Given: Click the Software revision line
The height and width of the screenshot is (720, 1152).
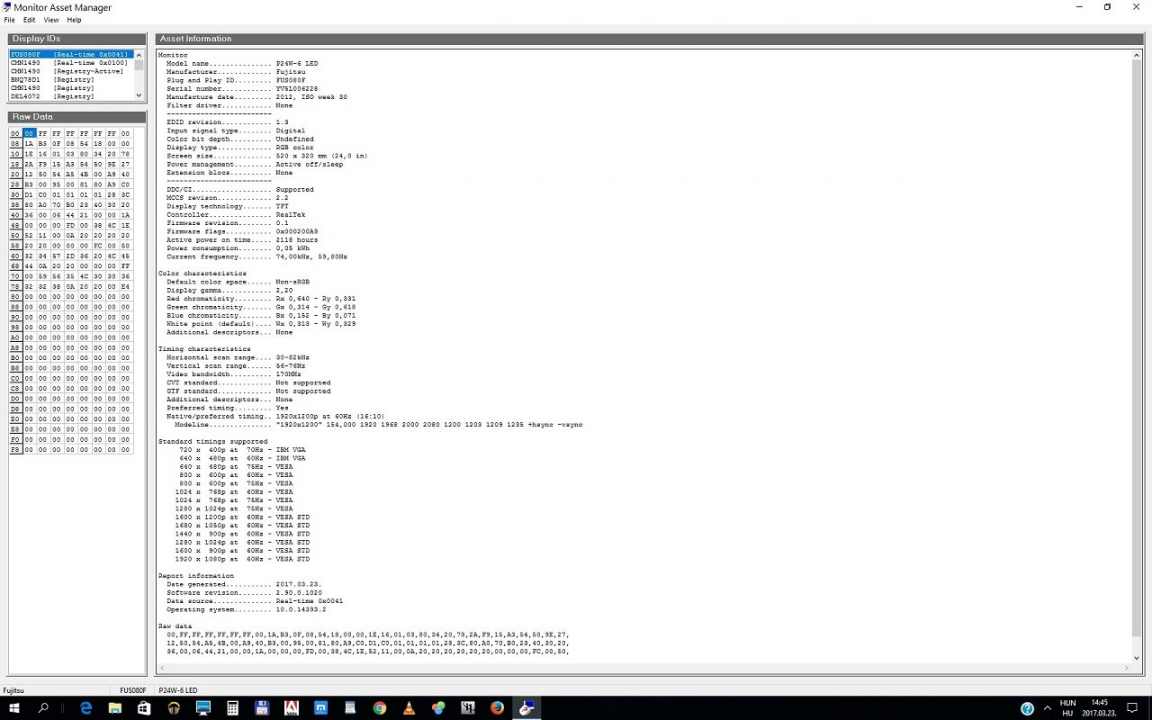Looking at the screenshot, I should [245, 592].
